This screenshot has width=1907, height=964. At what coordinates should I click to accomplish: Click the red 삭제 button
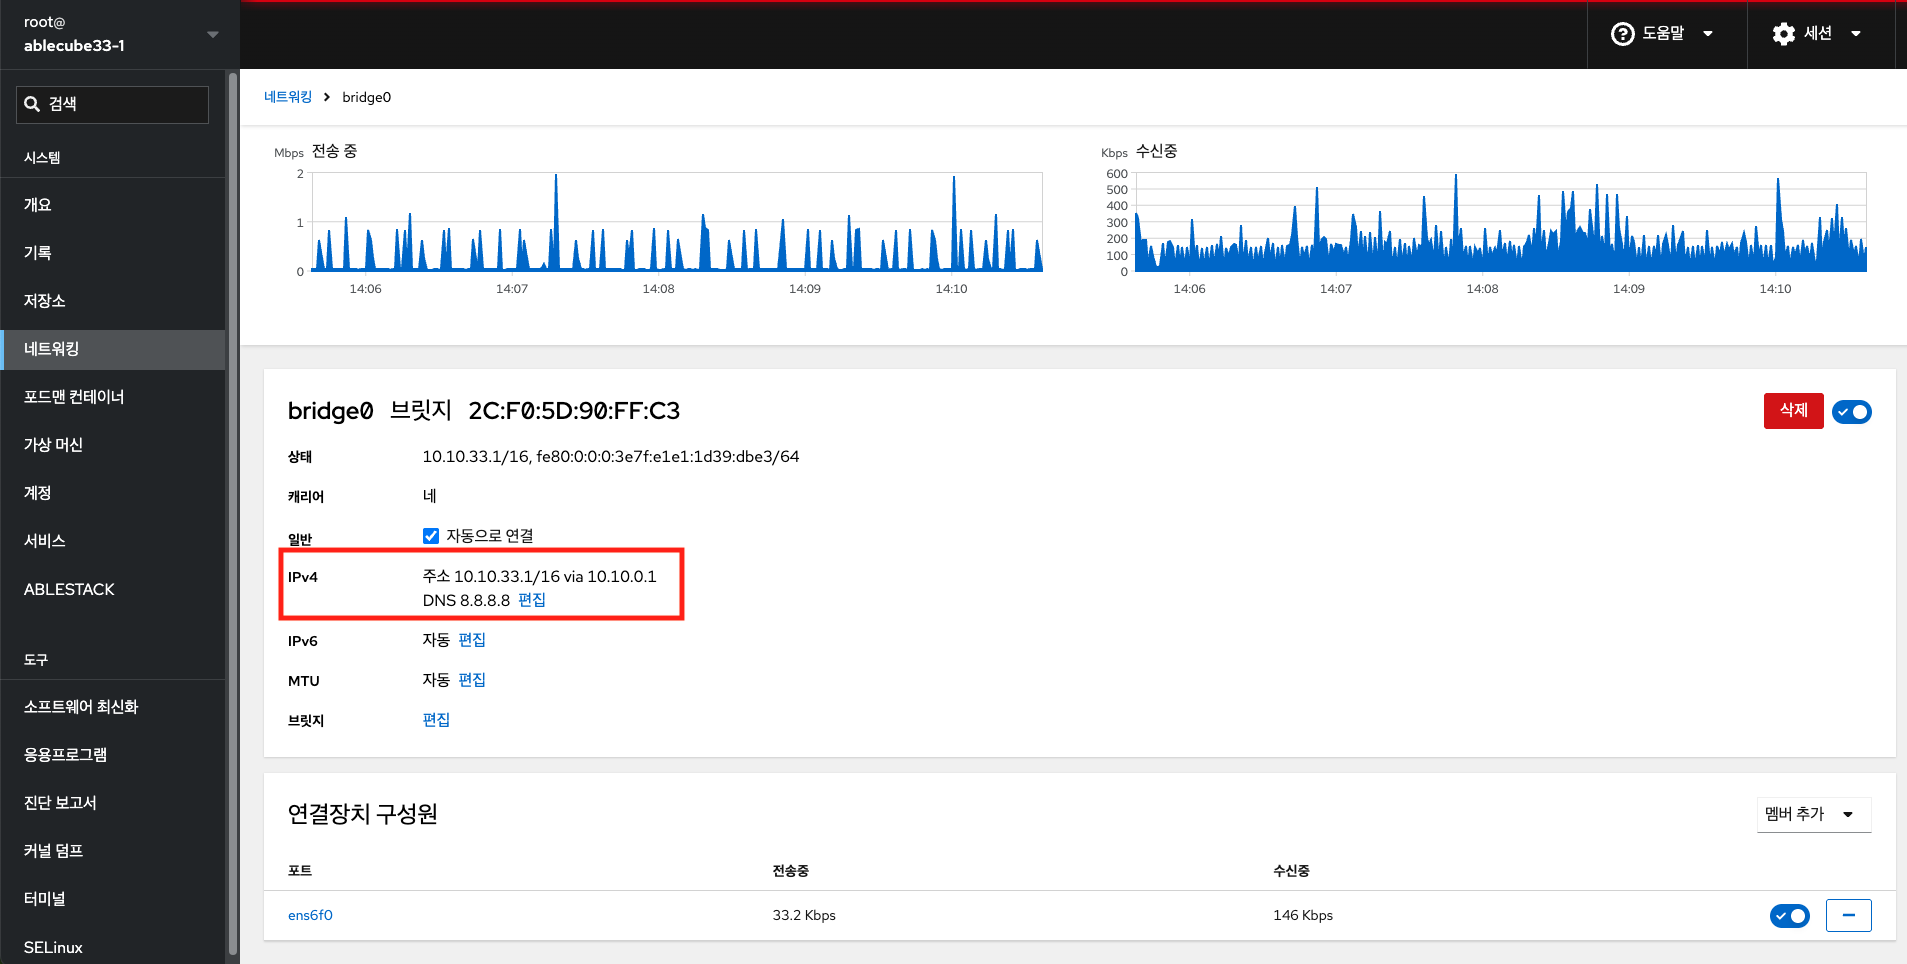pyautogui.click(x=1793, y=410)
